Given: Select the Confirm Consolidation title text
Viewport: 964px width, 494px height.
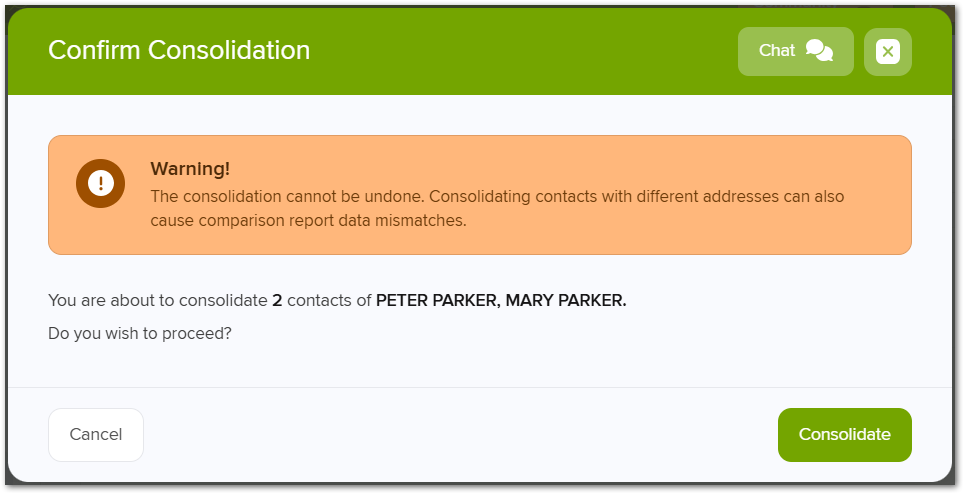Looking at the screenshot, I should click(x=179, y=50).
